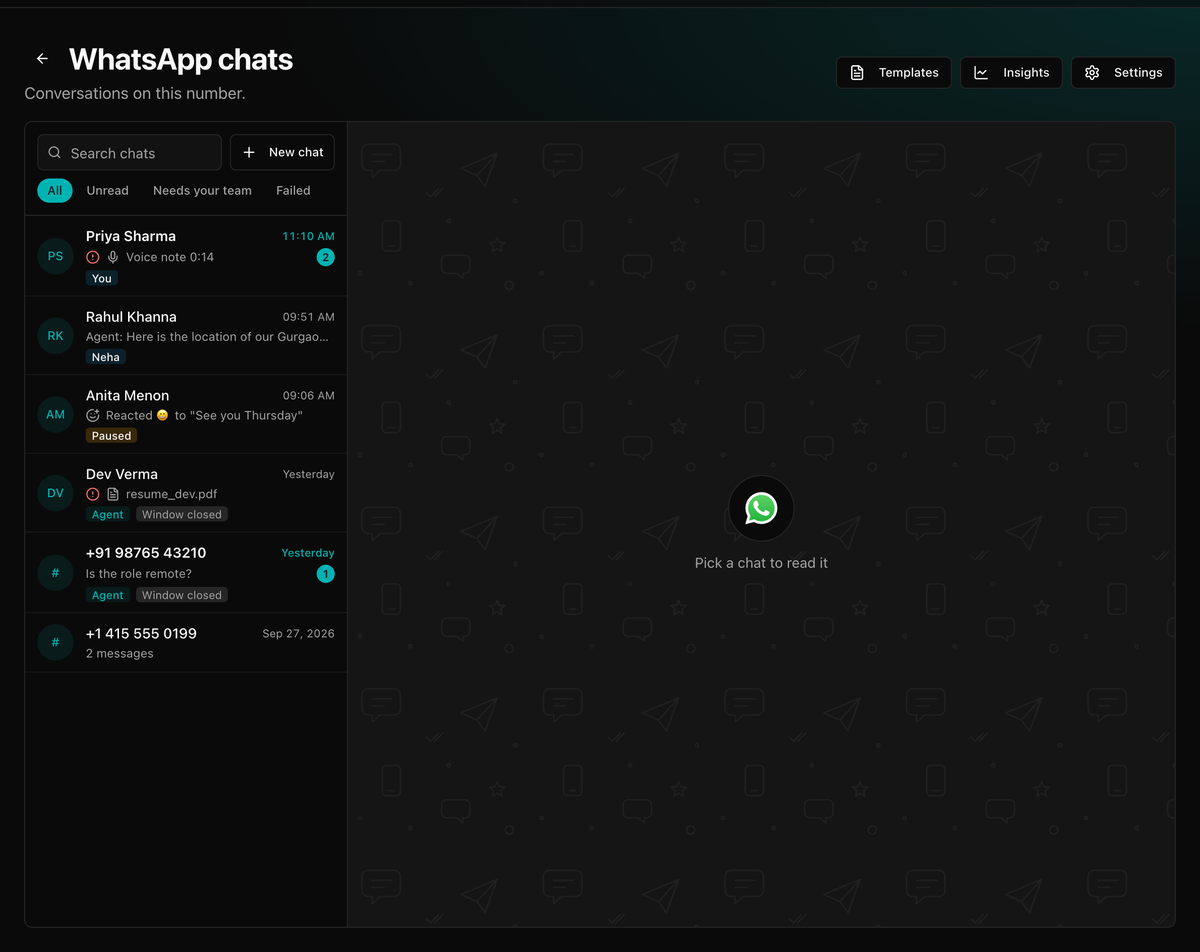
Task: Select the All filter tab
Action: point(55,190)
